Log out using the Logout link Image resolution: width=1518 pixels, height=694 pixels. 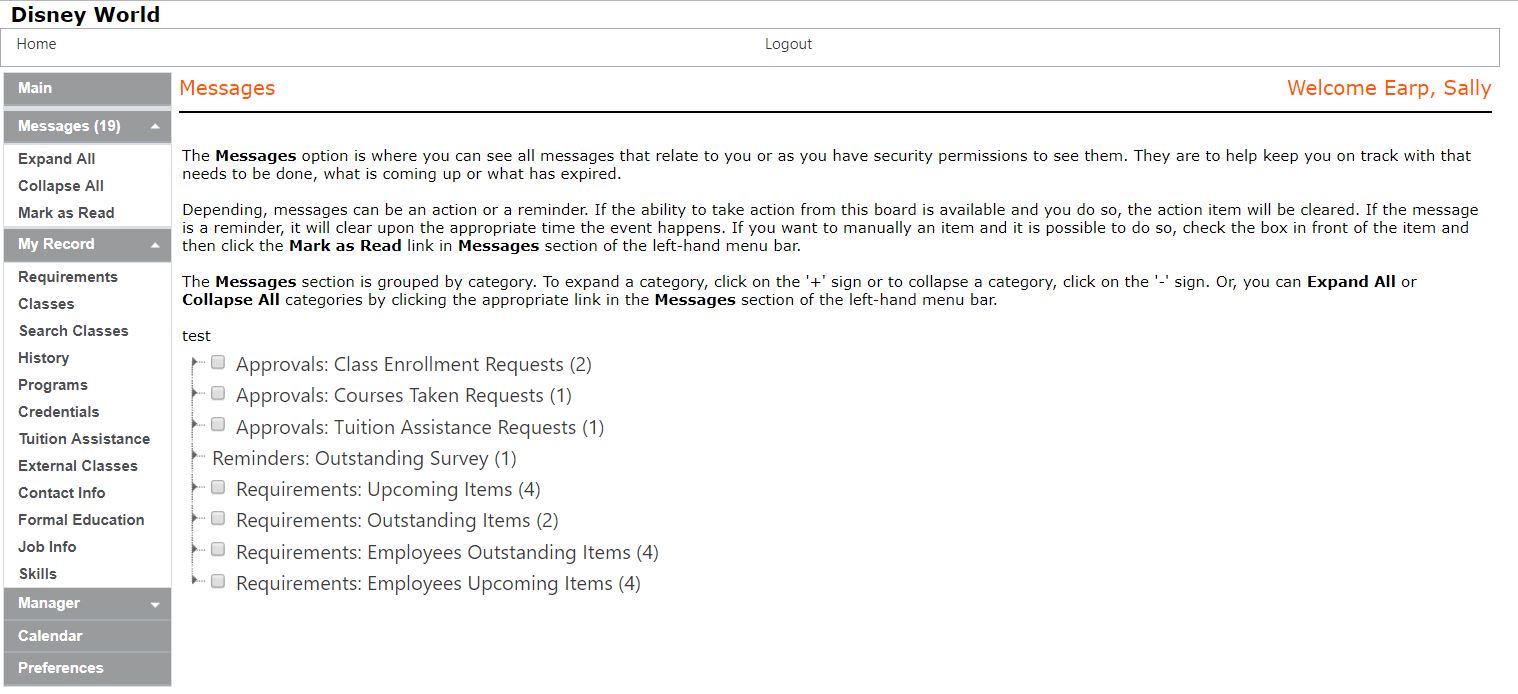pos(788,44)
